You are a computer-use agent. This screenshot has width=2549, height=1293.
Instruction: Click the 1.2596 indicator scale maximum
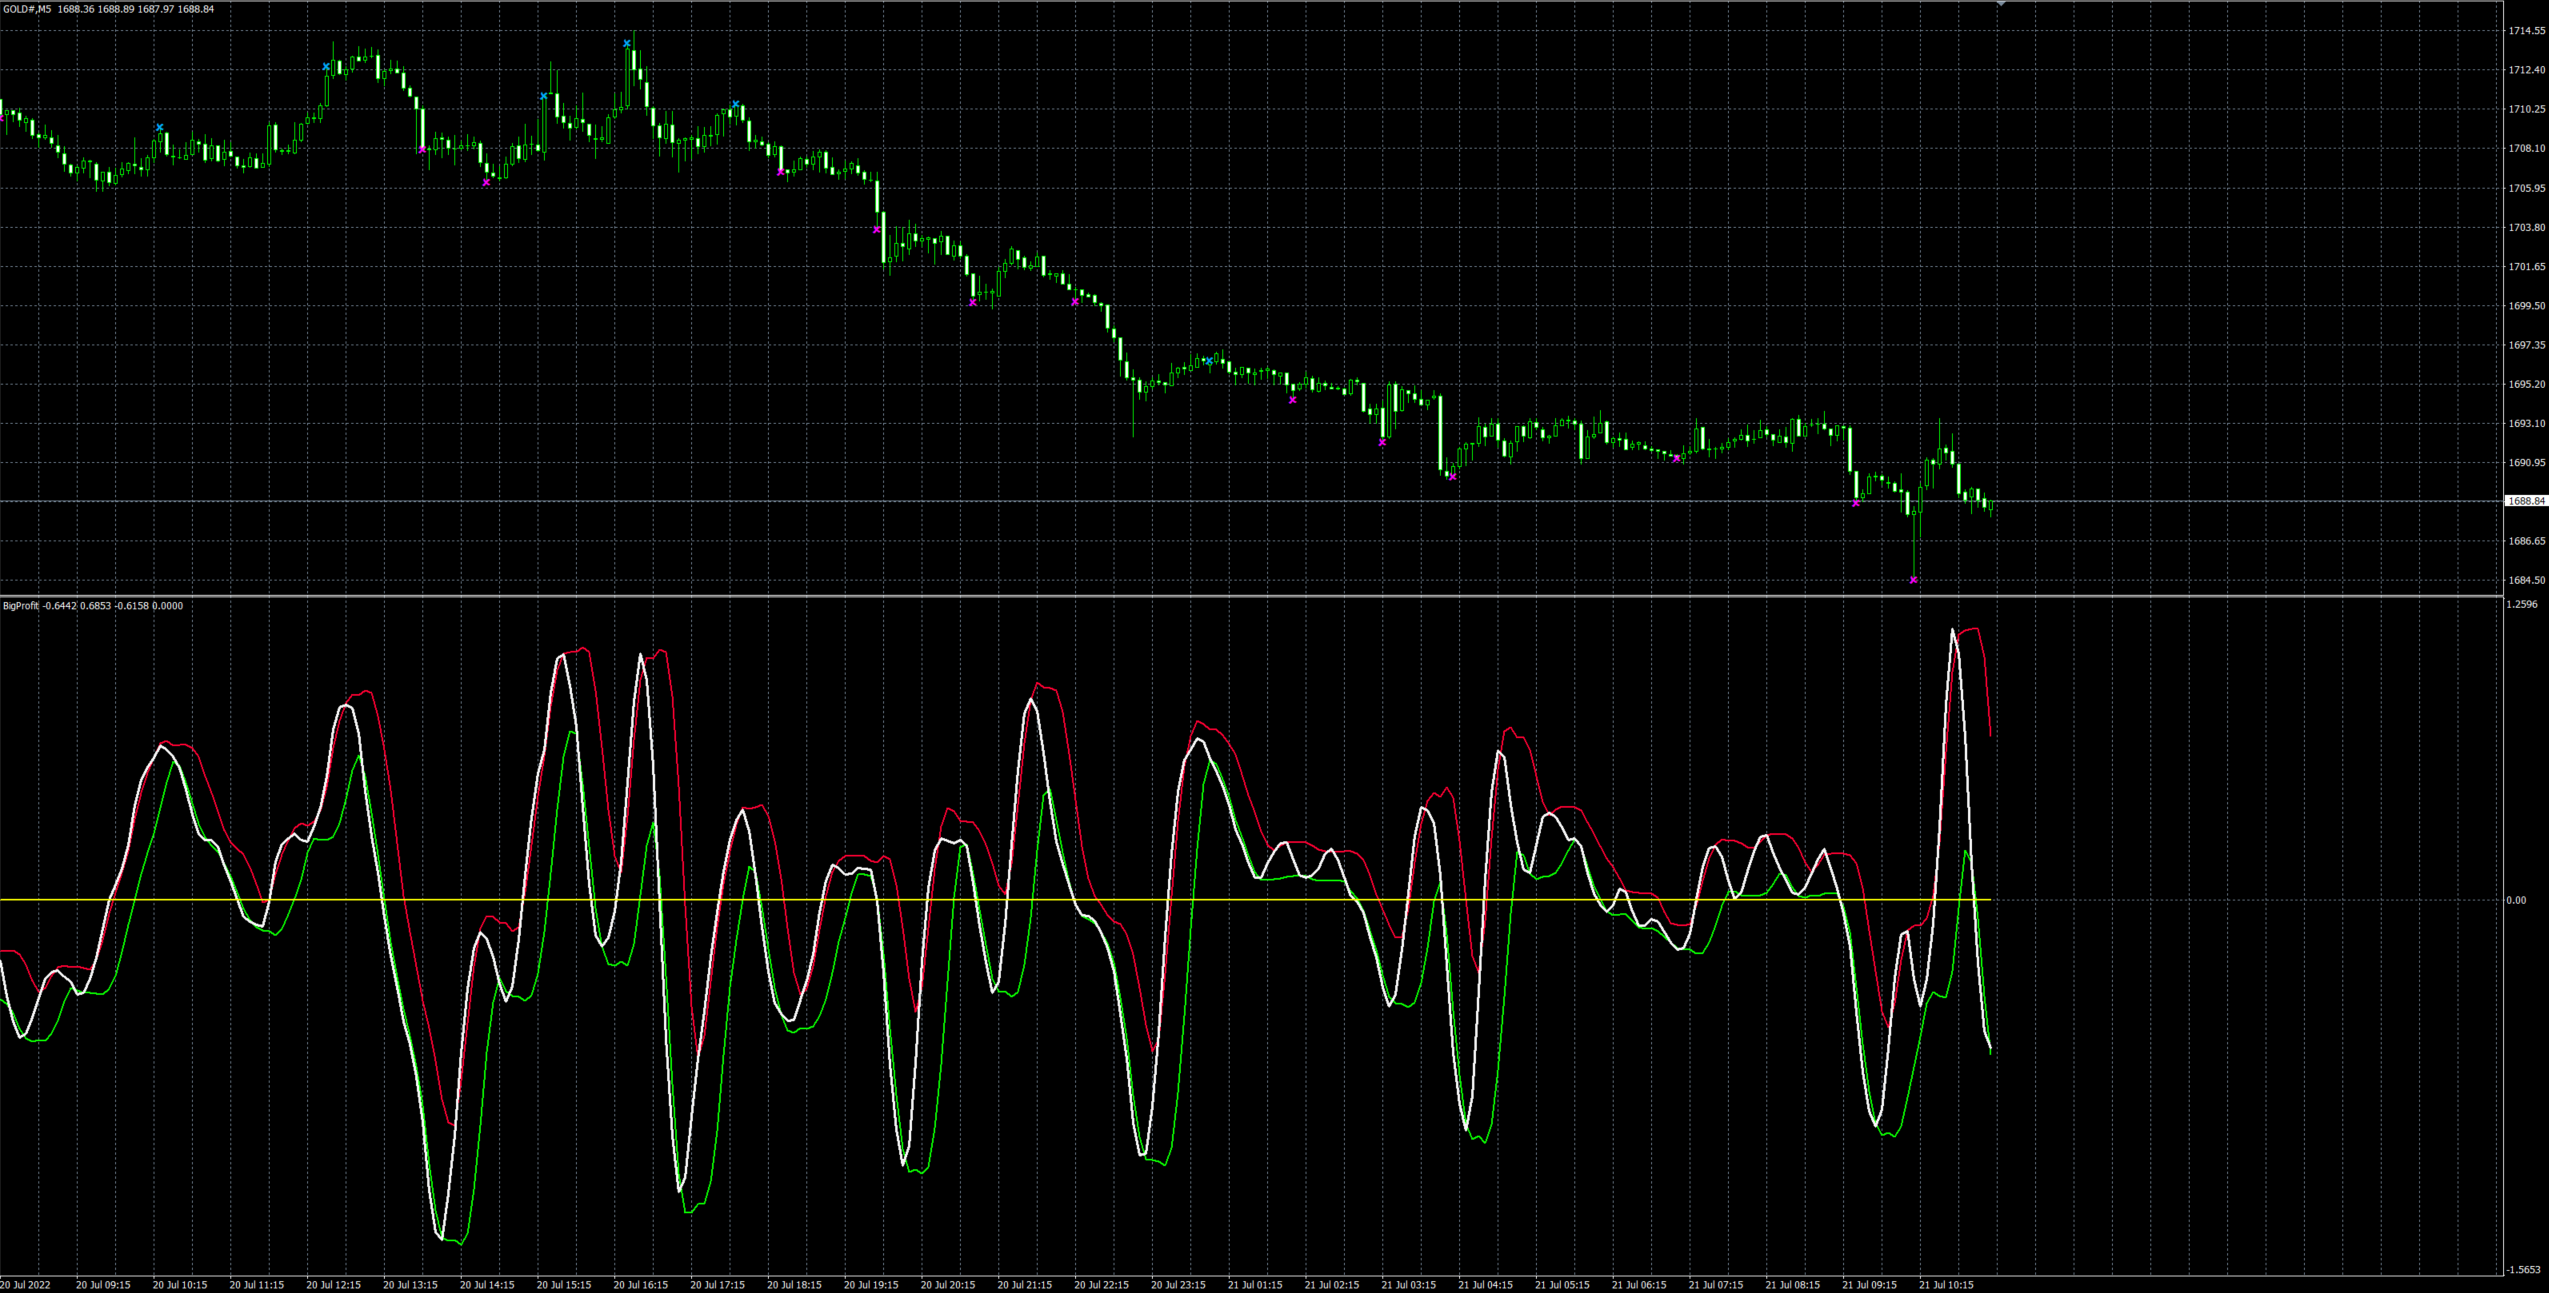pyautogui.click(x=2522, y=605)
